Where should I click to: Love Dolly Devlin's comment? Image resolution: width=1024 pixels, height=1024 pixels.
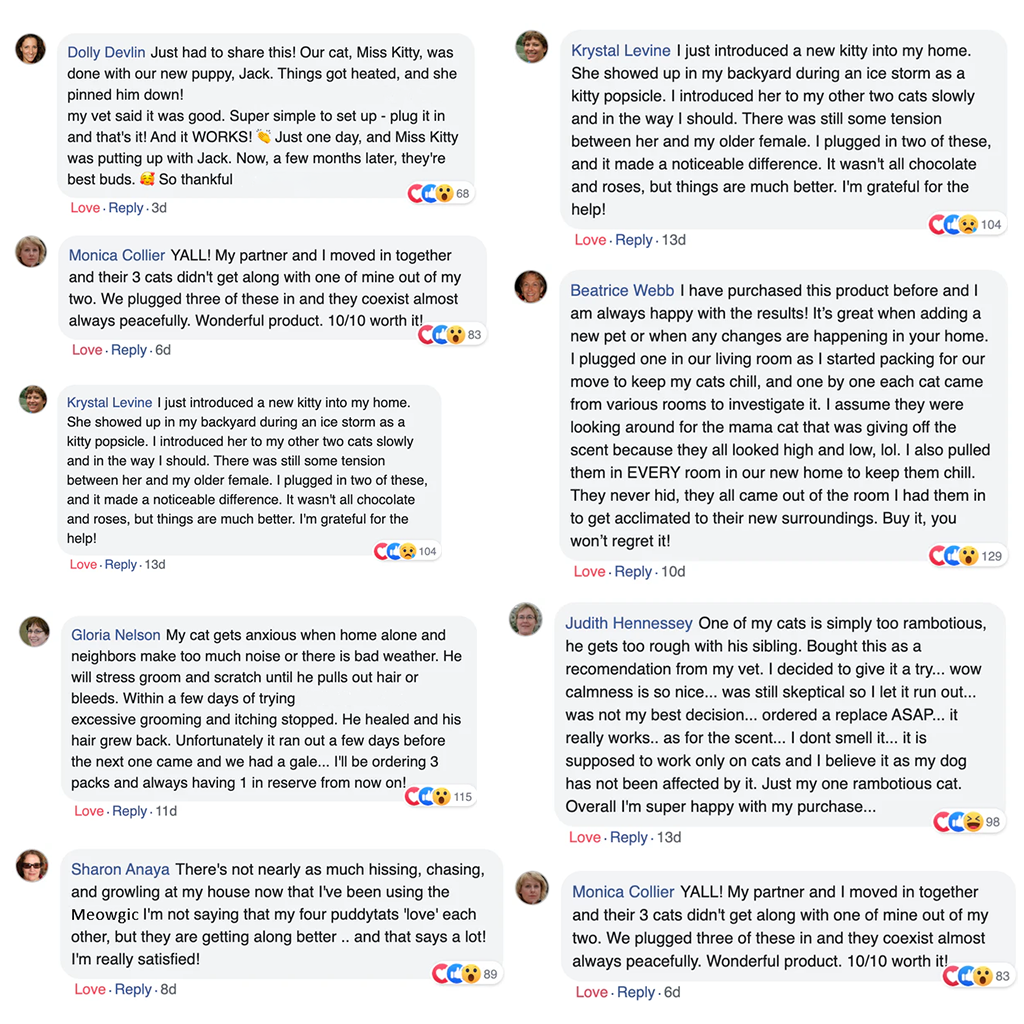point(85,208)
